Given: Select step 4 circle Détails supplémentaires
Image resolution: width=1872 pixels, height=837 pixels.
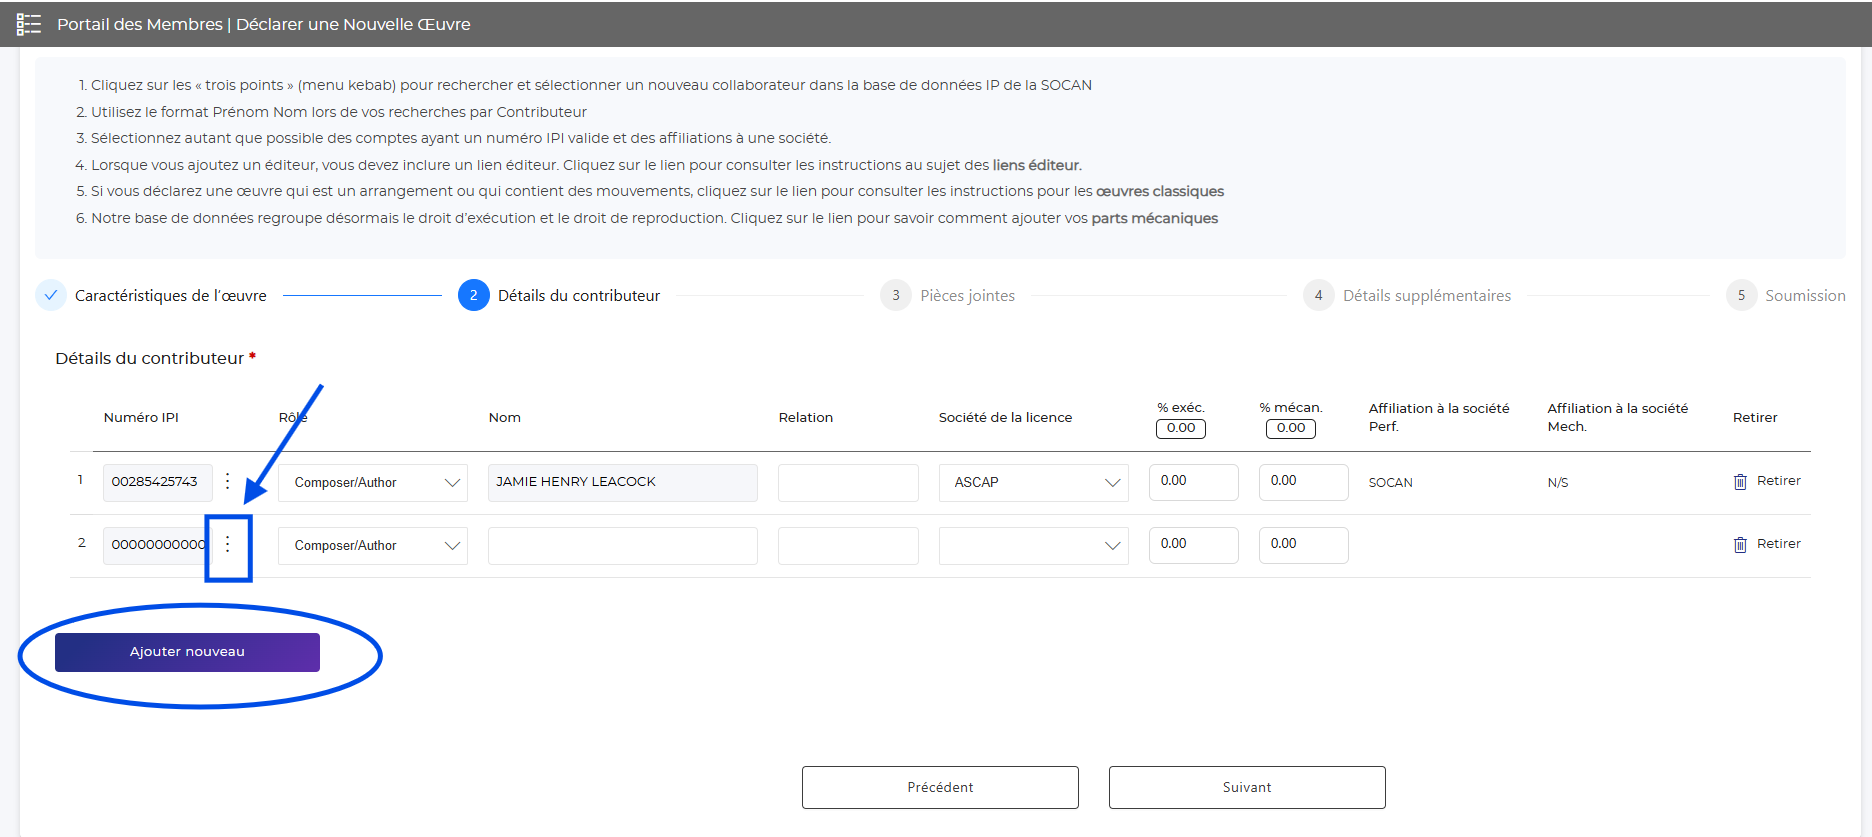Looking at the screenshot, I should tap(1318, 295).
